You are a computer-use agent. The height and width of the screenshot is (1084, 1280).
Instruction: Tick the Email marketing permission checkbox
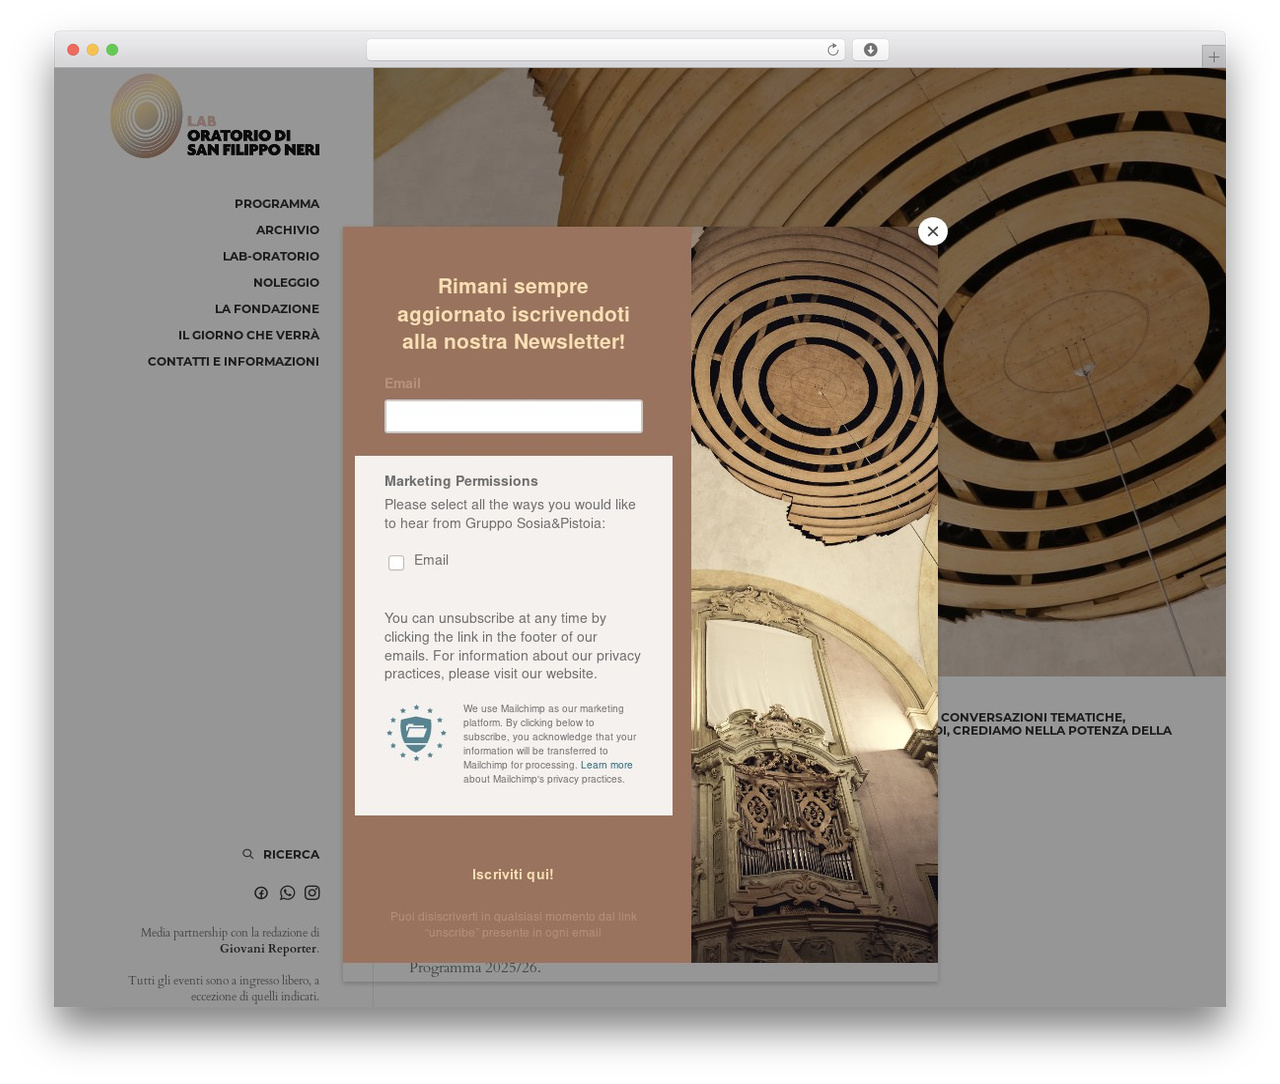396,563
